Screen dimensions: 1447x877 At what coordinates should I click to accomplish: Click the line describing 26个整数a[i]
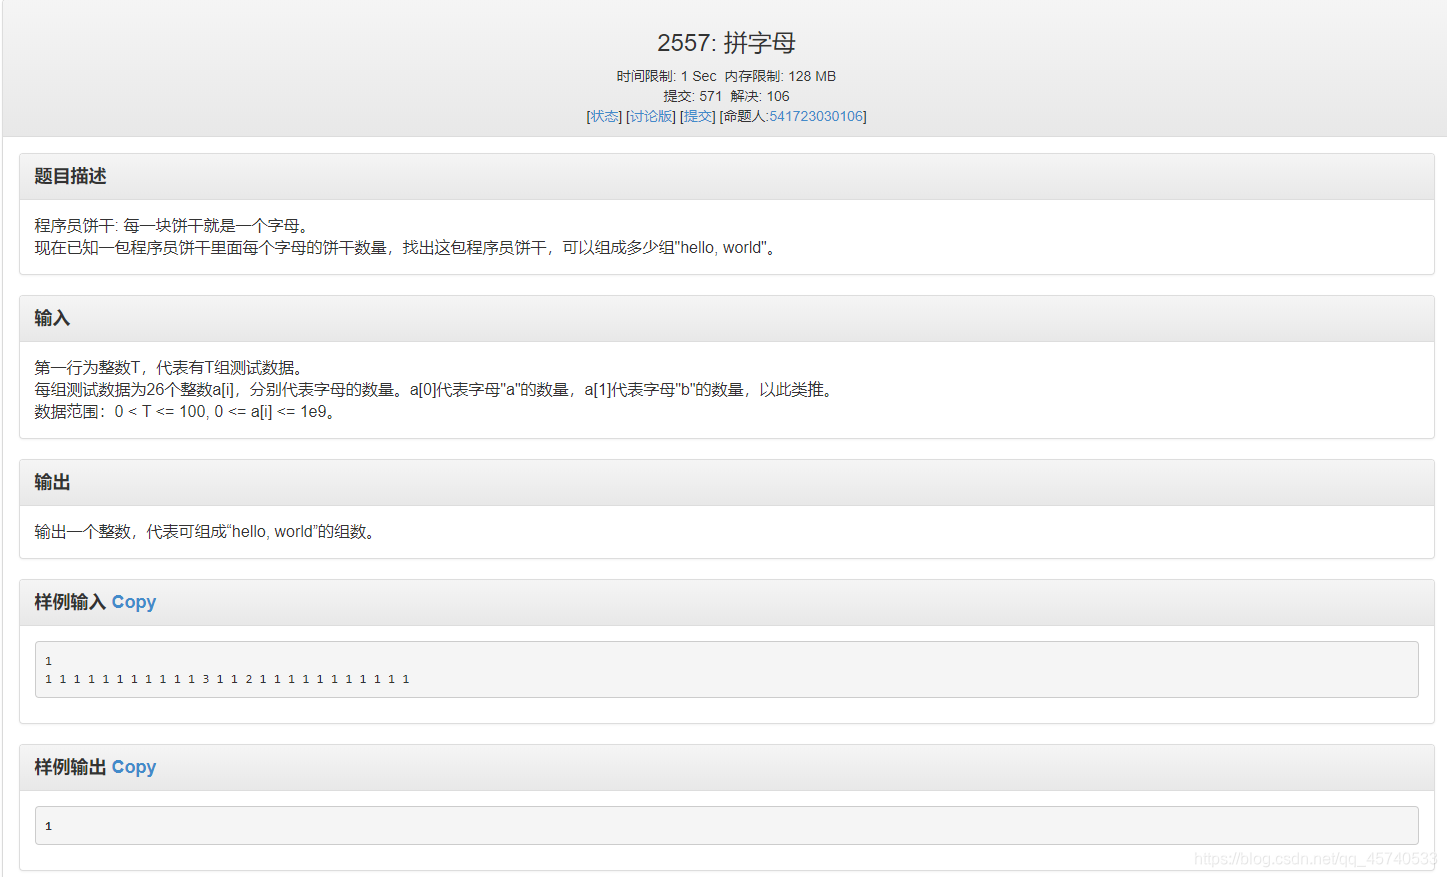pos(437,390)
